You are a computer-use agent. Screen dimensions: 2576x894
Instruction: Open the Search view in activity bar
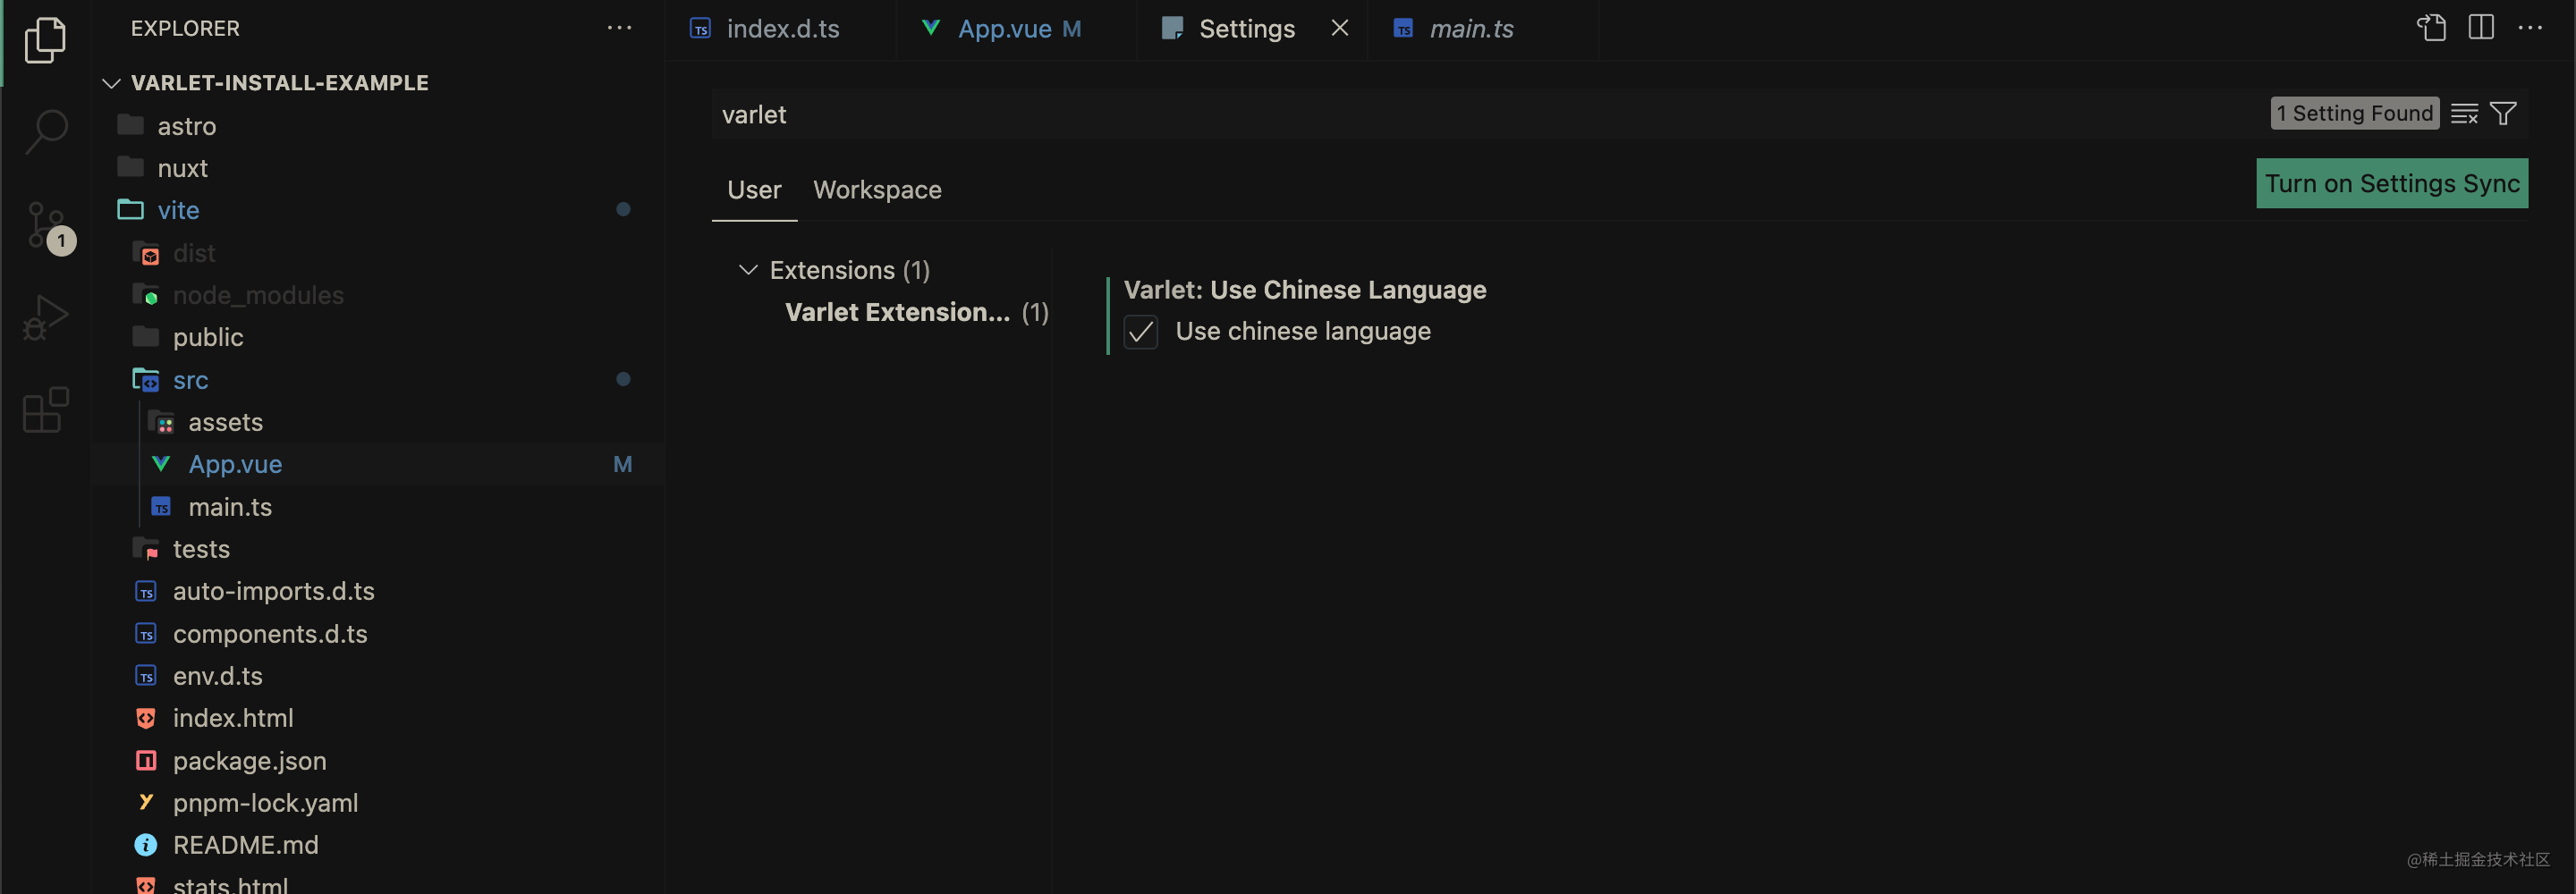tap(45, 130)
